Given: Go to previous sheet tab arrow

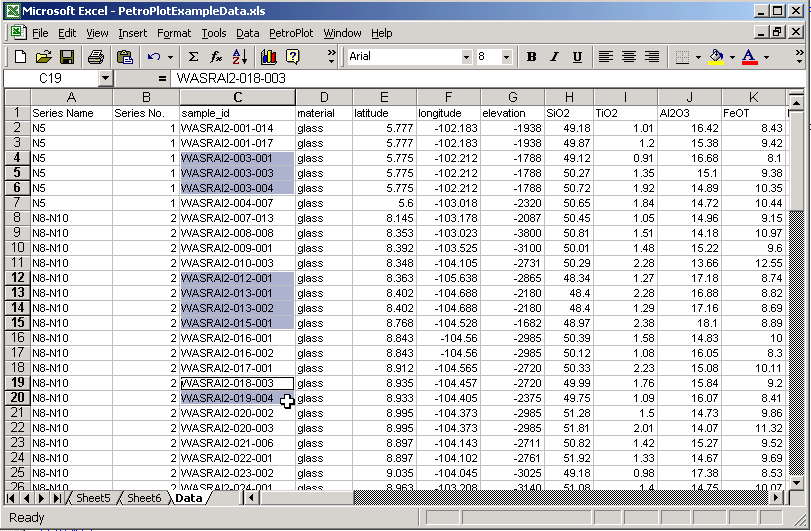Looking at the screenshot, I should [26, 498].
